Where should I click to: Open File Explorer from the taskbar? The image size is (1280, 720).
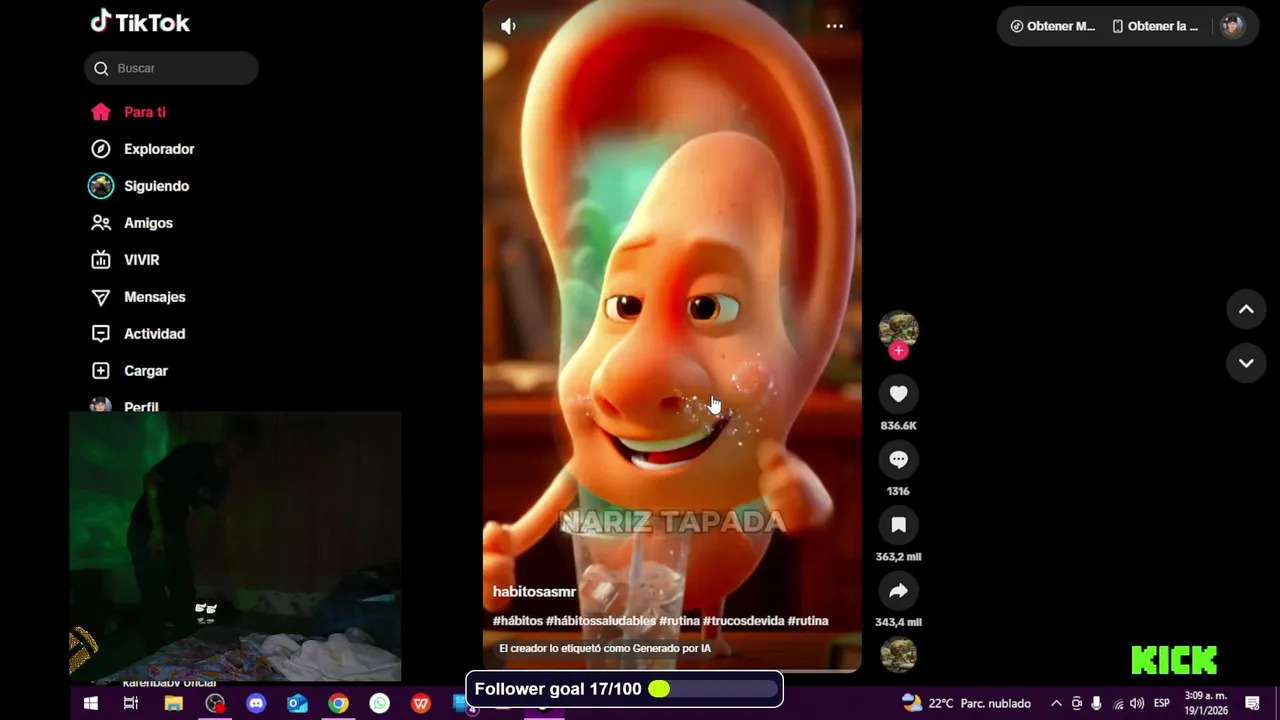(173, 704)
